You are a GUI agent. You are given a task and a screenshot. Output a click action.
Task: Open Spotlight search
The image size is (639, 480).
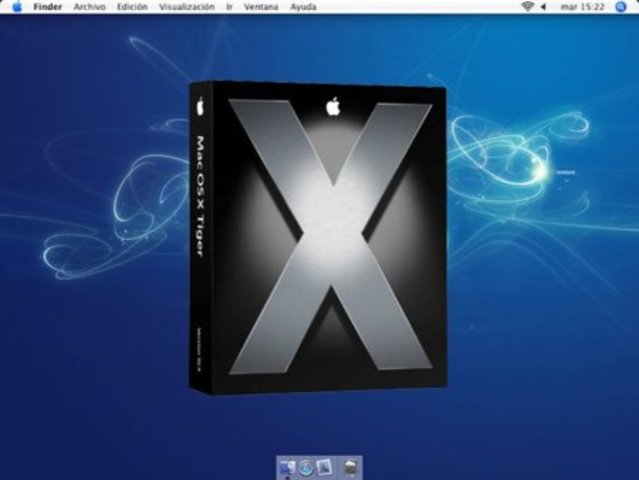pos(621,7)
